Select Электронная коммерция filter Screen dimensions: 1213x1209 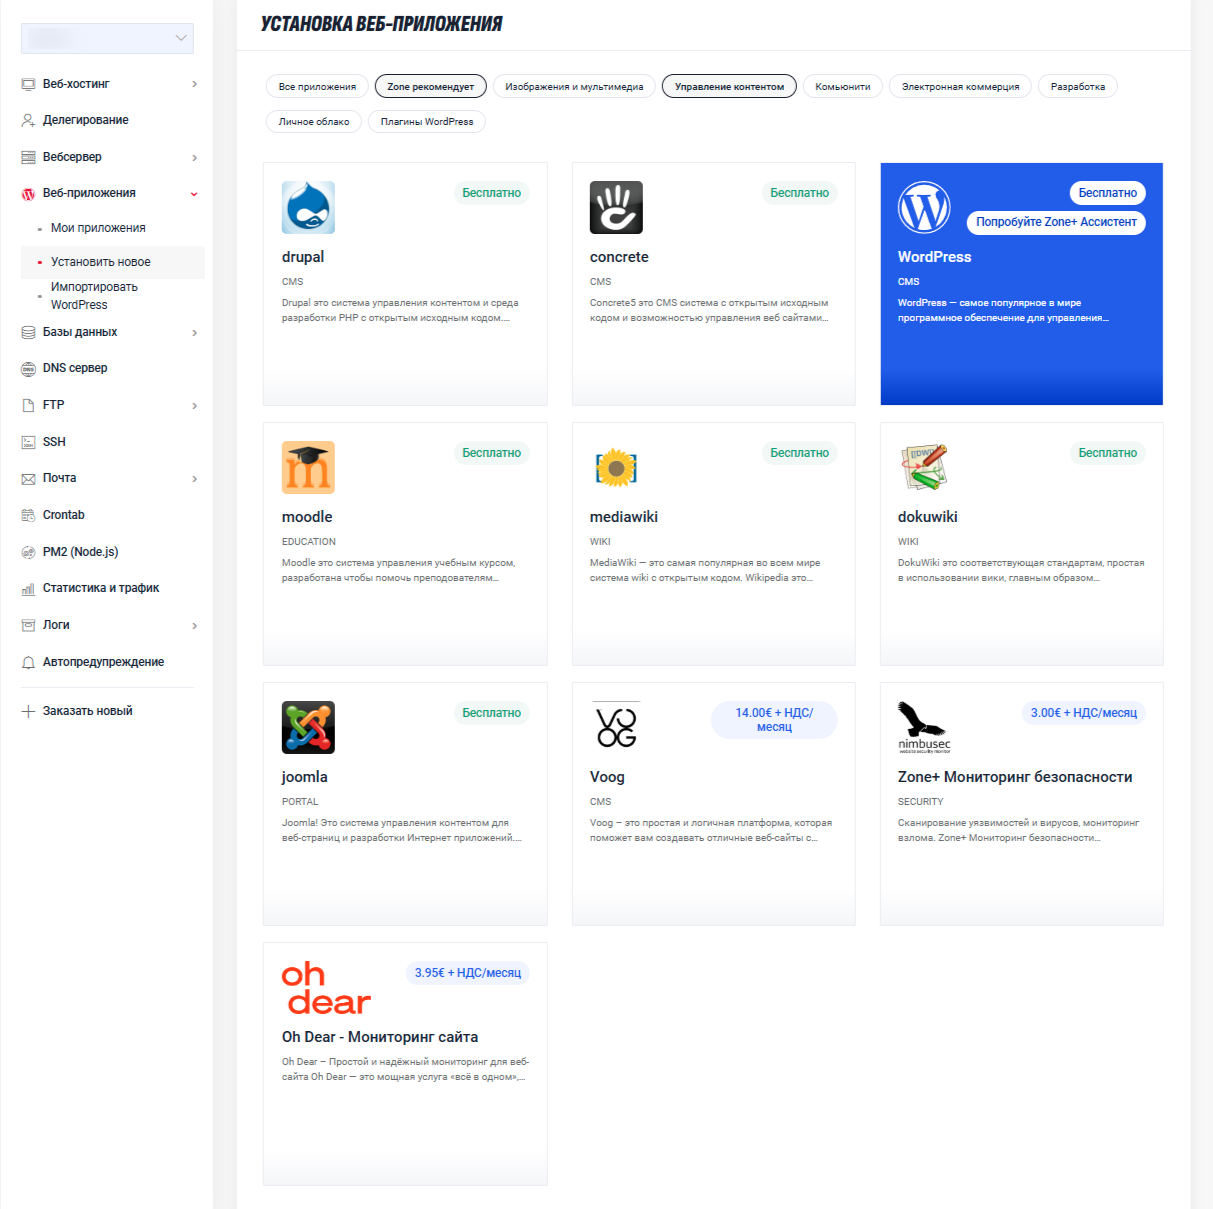coord(960,86)
